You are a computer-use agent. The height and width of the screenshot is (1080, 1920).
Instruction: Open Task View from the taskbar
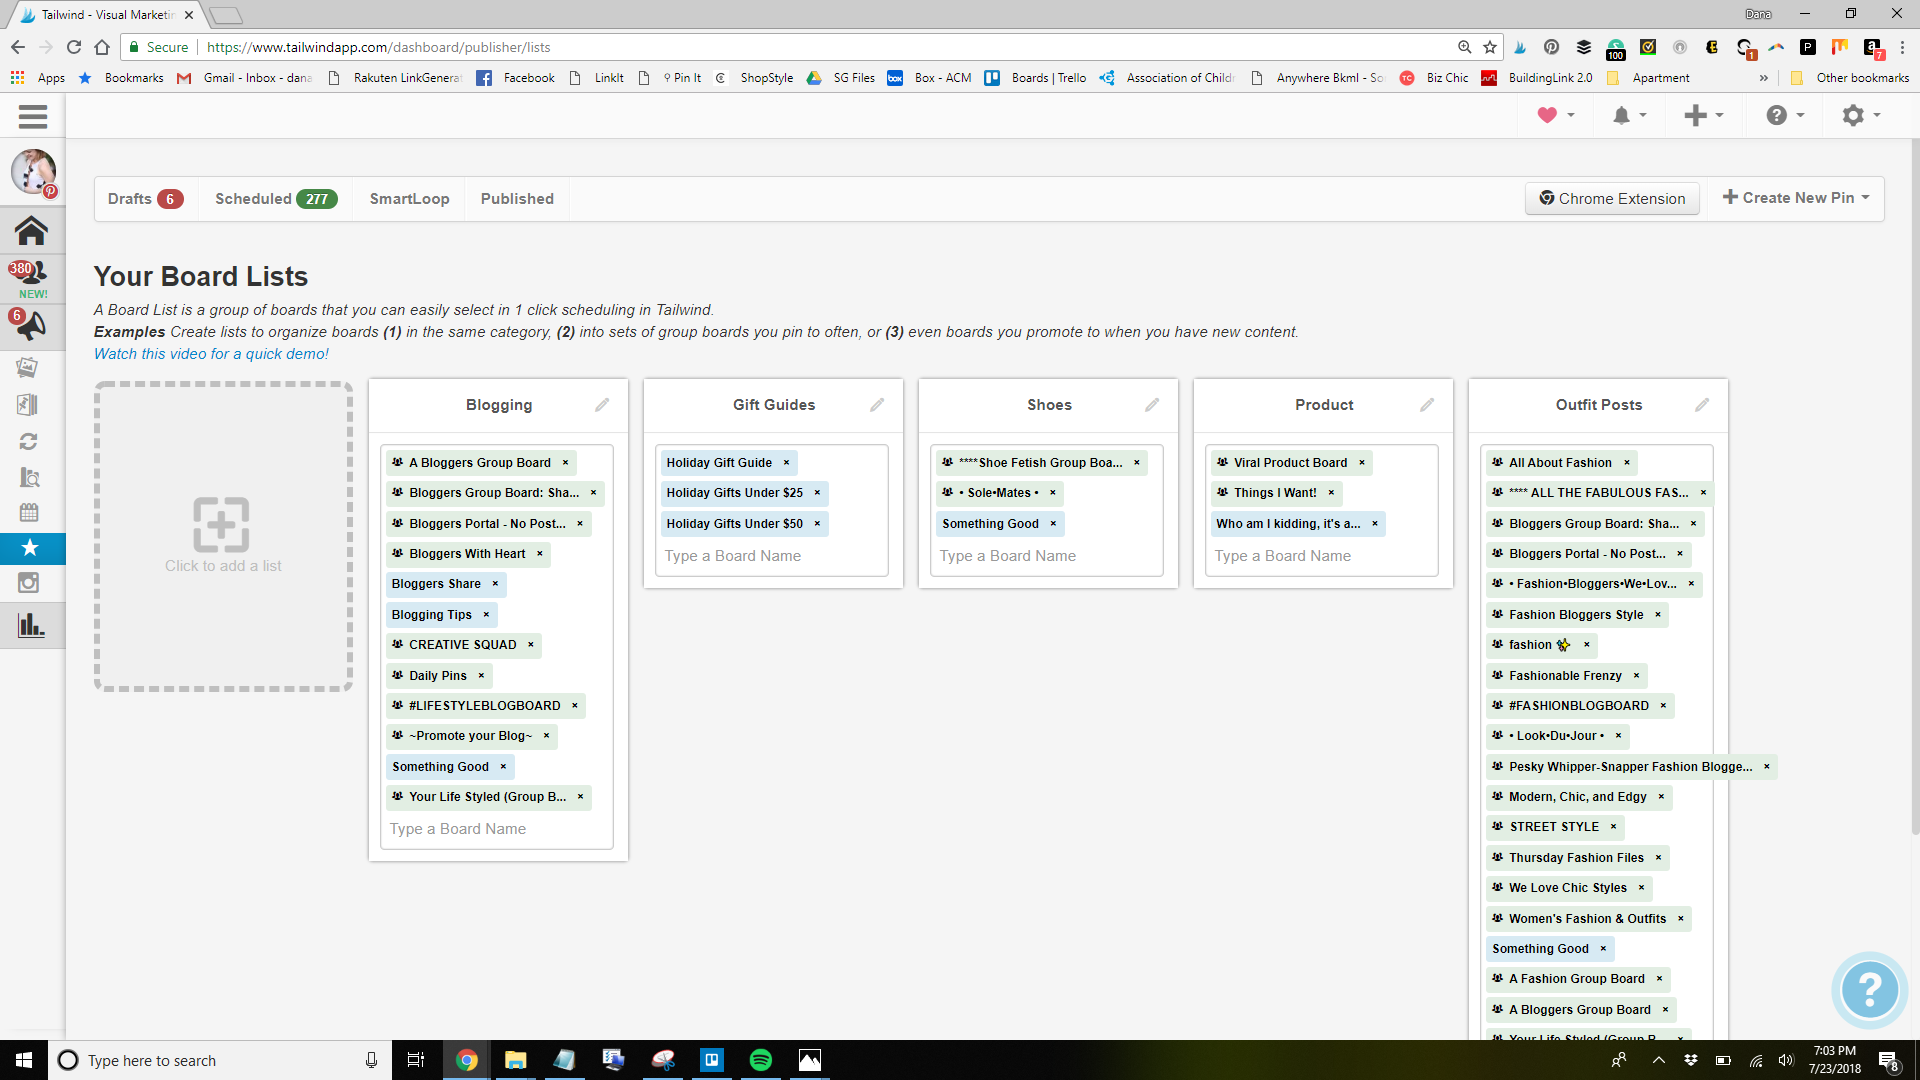coord(416,1060)
